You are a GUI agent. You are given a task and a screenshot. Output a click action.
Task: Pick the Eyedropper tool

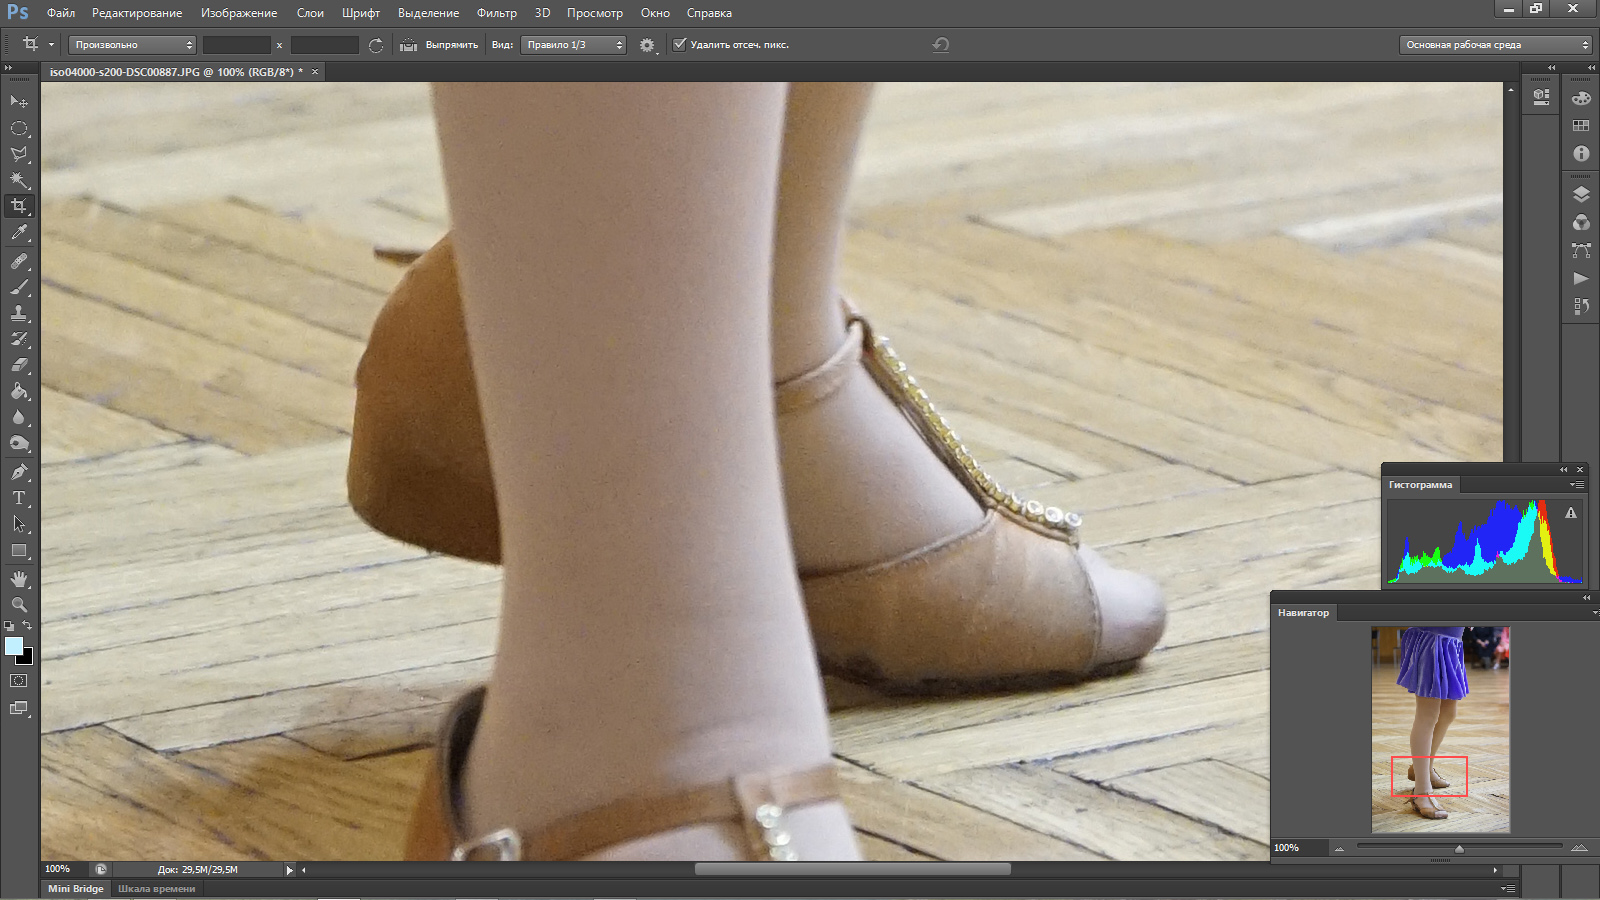[x=19, y=233]
